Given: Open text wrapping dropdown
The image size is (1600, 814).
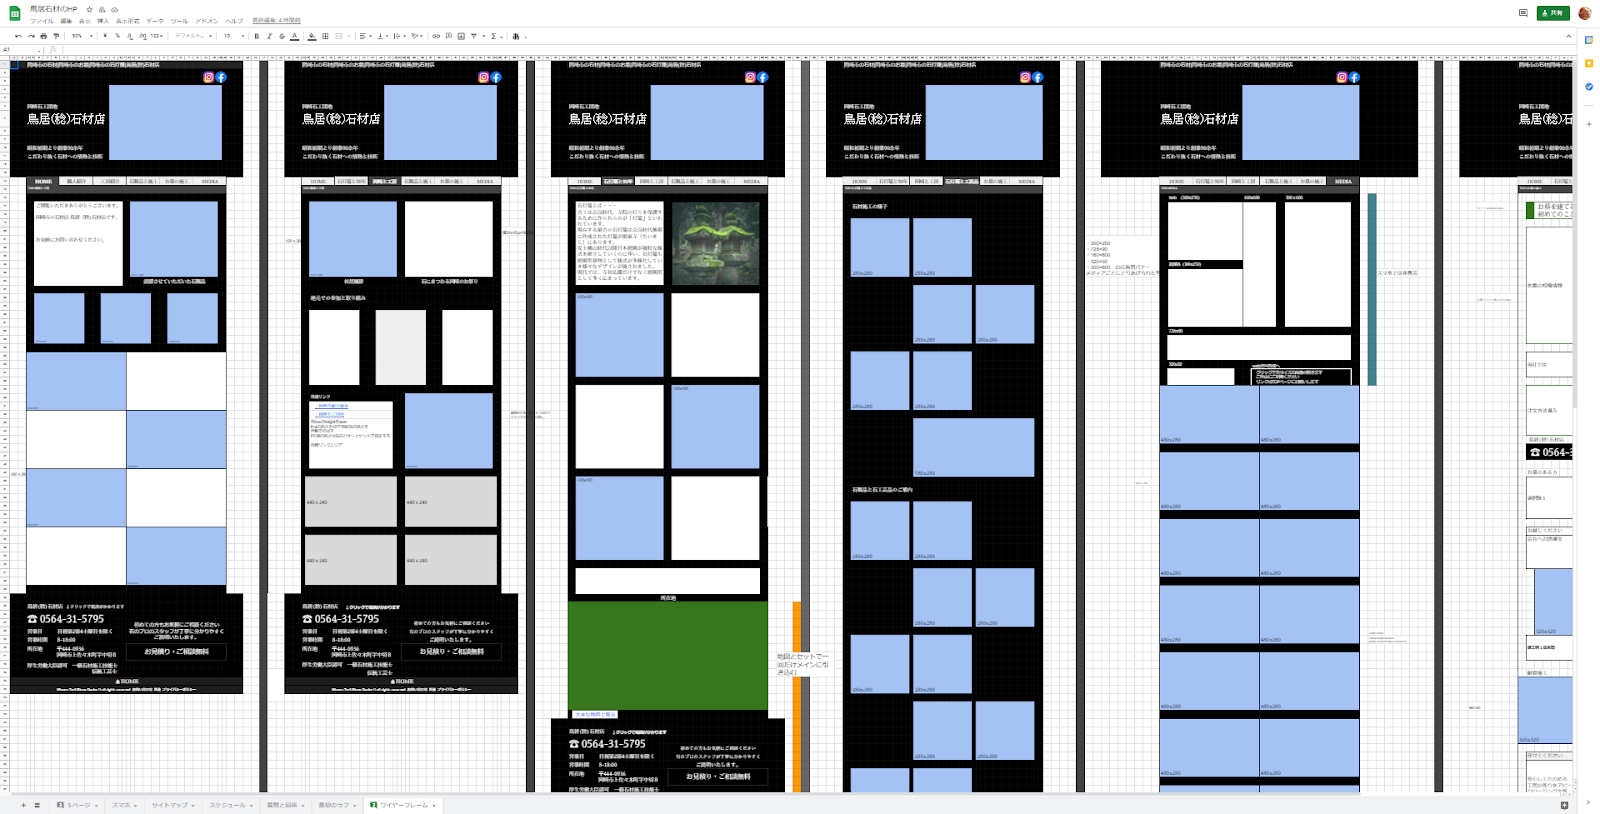Looking at the screenshot, I should tap(399, 36).
